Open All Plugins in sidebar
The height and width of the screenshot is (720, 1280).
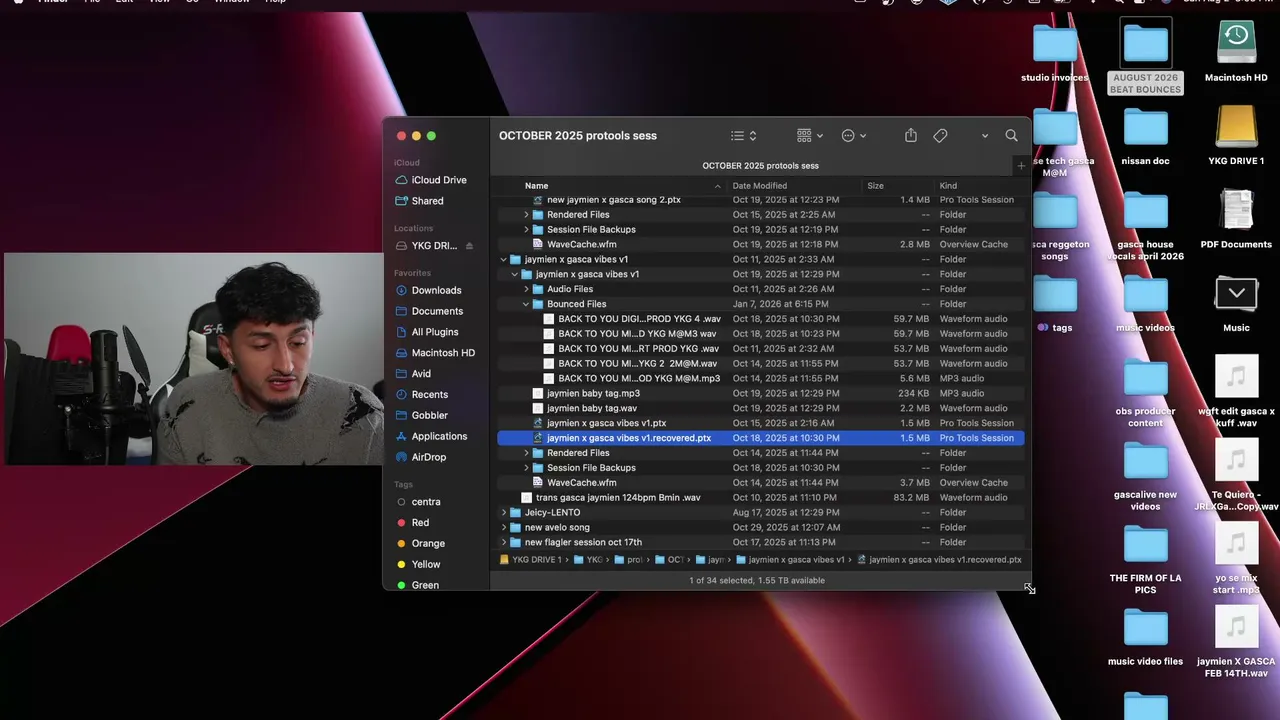click(x=435, y=332)
